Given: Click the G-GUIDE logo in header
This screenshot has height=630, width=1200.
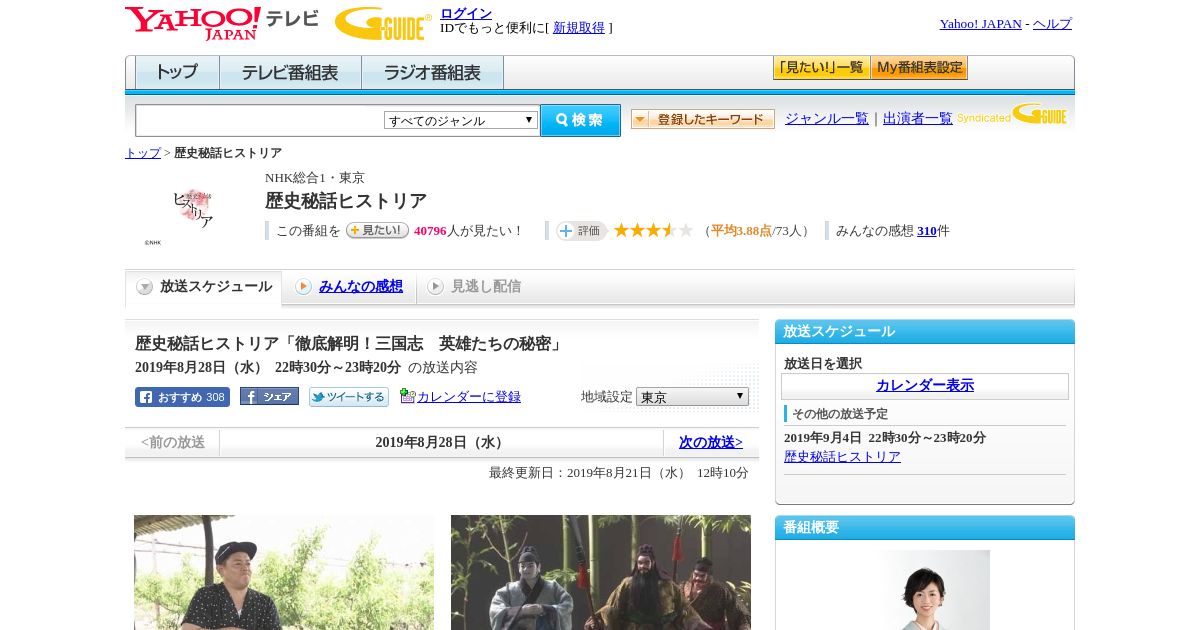Looking at the screenshot, I should [x=383, y=23].
